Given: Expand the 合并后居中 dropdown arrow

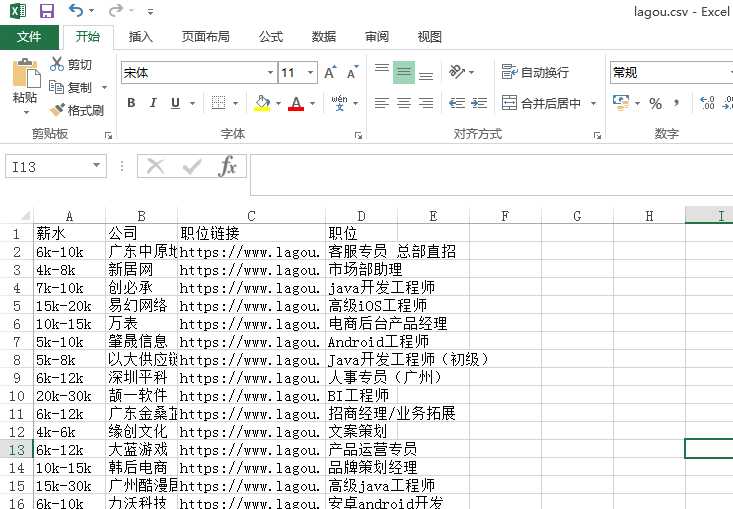Looking at the screenshot, I should pos(593,103).
